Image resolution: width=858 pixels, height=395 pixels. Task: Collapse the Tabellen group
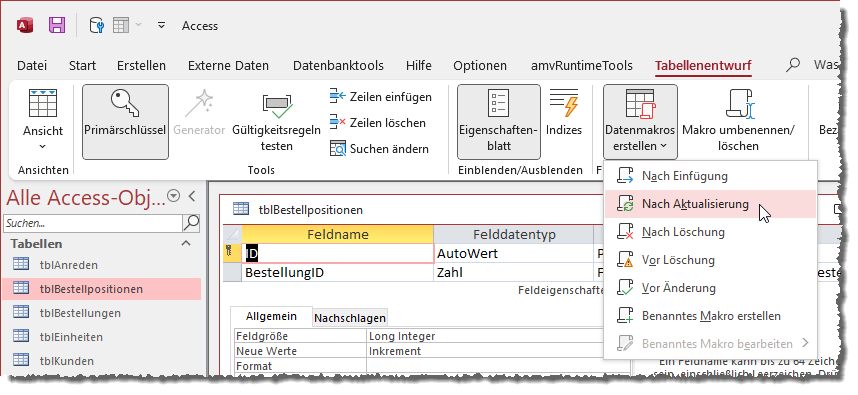pyautogui.click(x=186, y=243)
